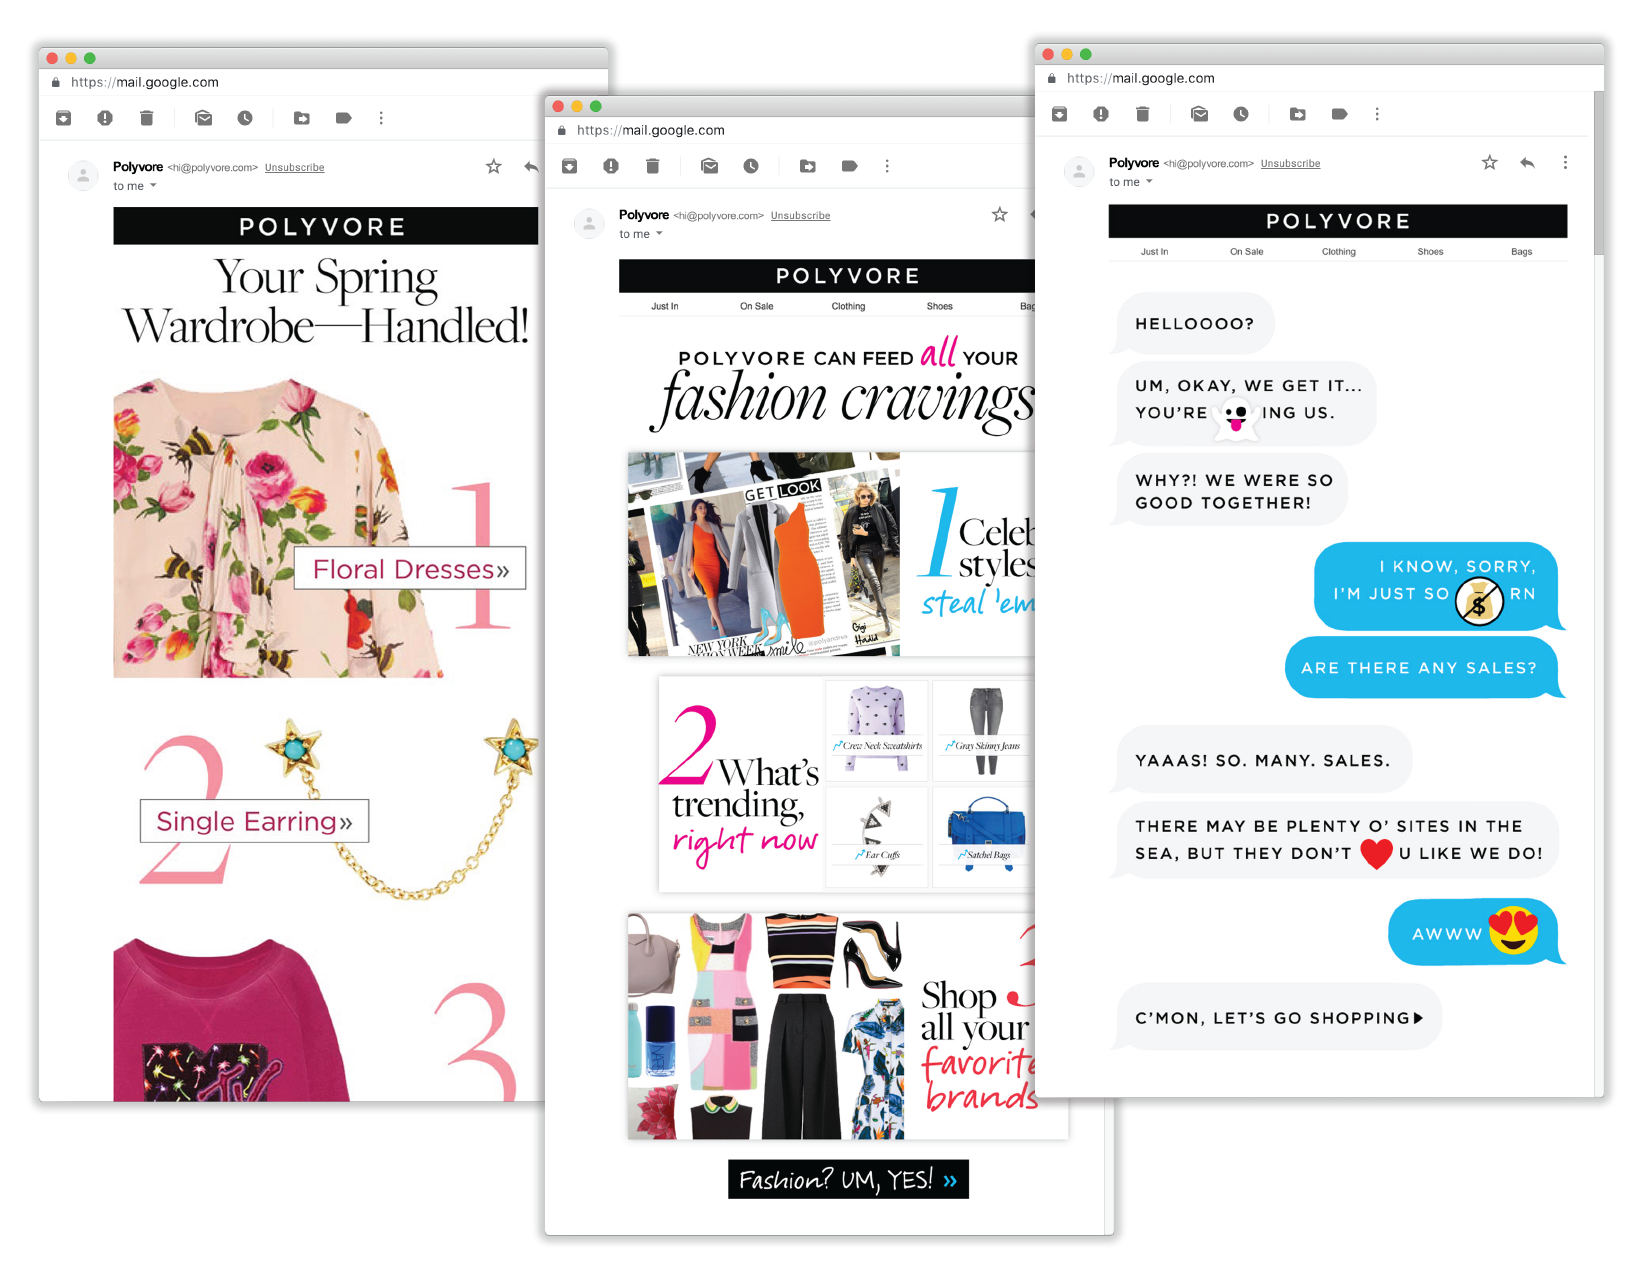Open More options dots in left window toolbar

coord(381,118)
